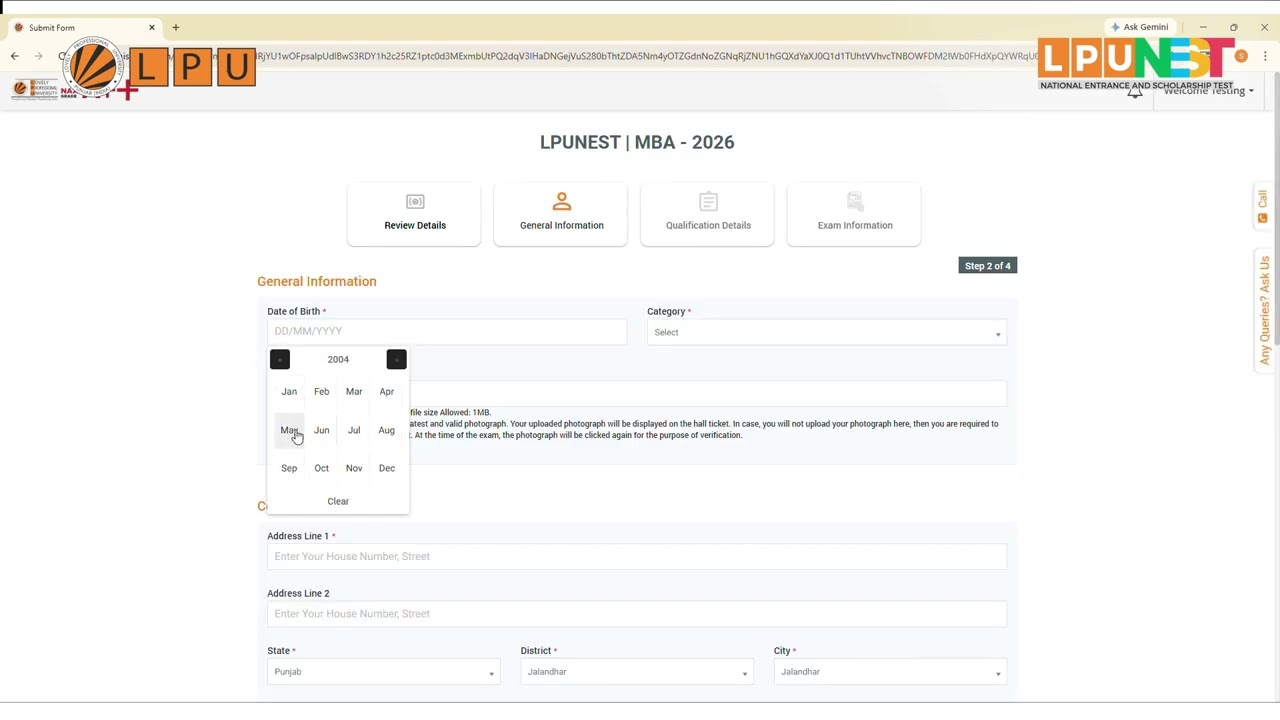Click the 2004 year header in the date picker
Screen dimensions: 1280x720
[x=338, y=359]
